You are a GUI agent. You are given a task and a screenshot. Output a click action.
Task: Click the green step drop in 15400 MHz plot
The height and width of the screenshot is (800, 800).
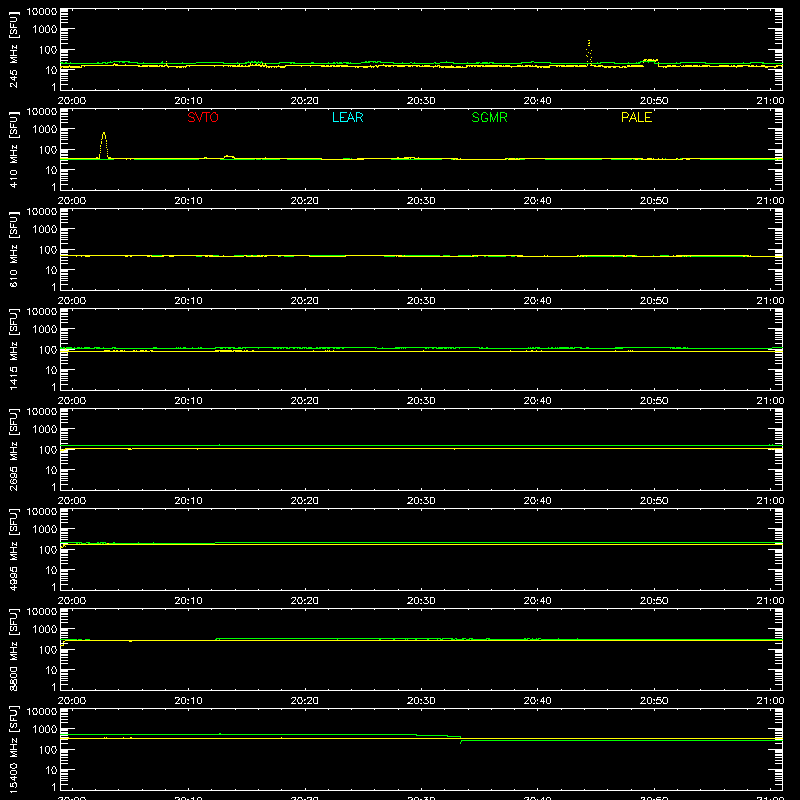pos(461,739)
